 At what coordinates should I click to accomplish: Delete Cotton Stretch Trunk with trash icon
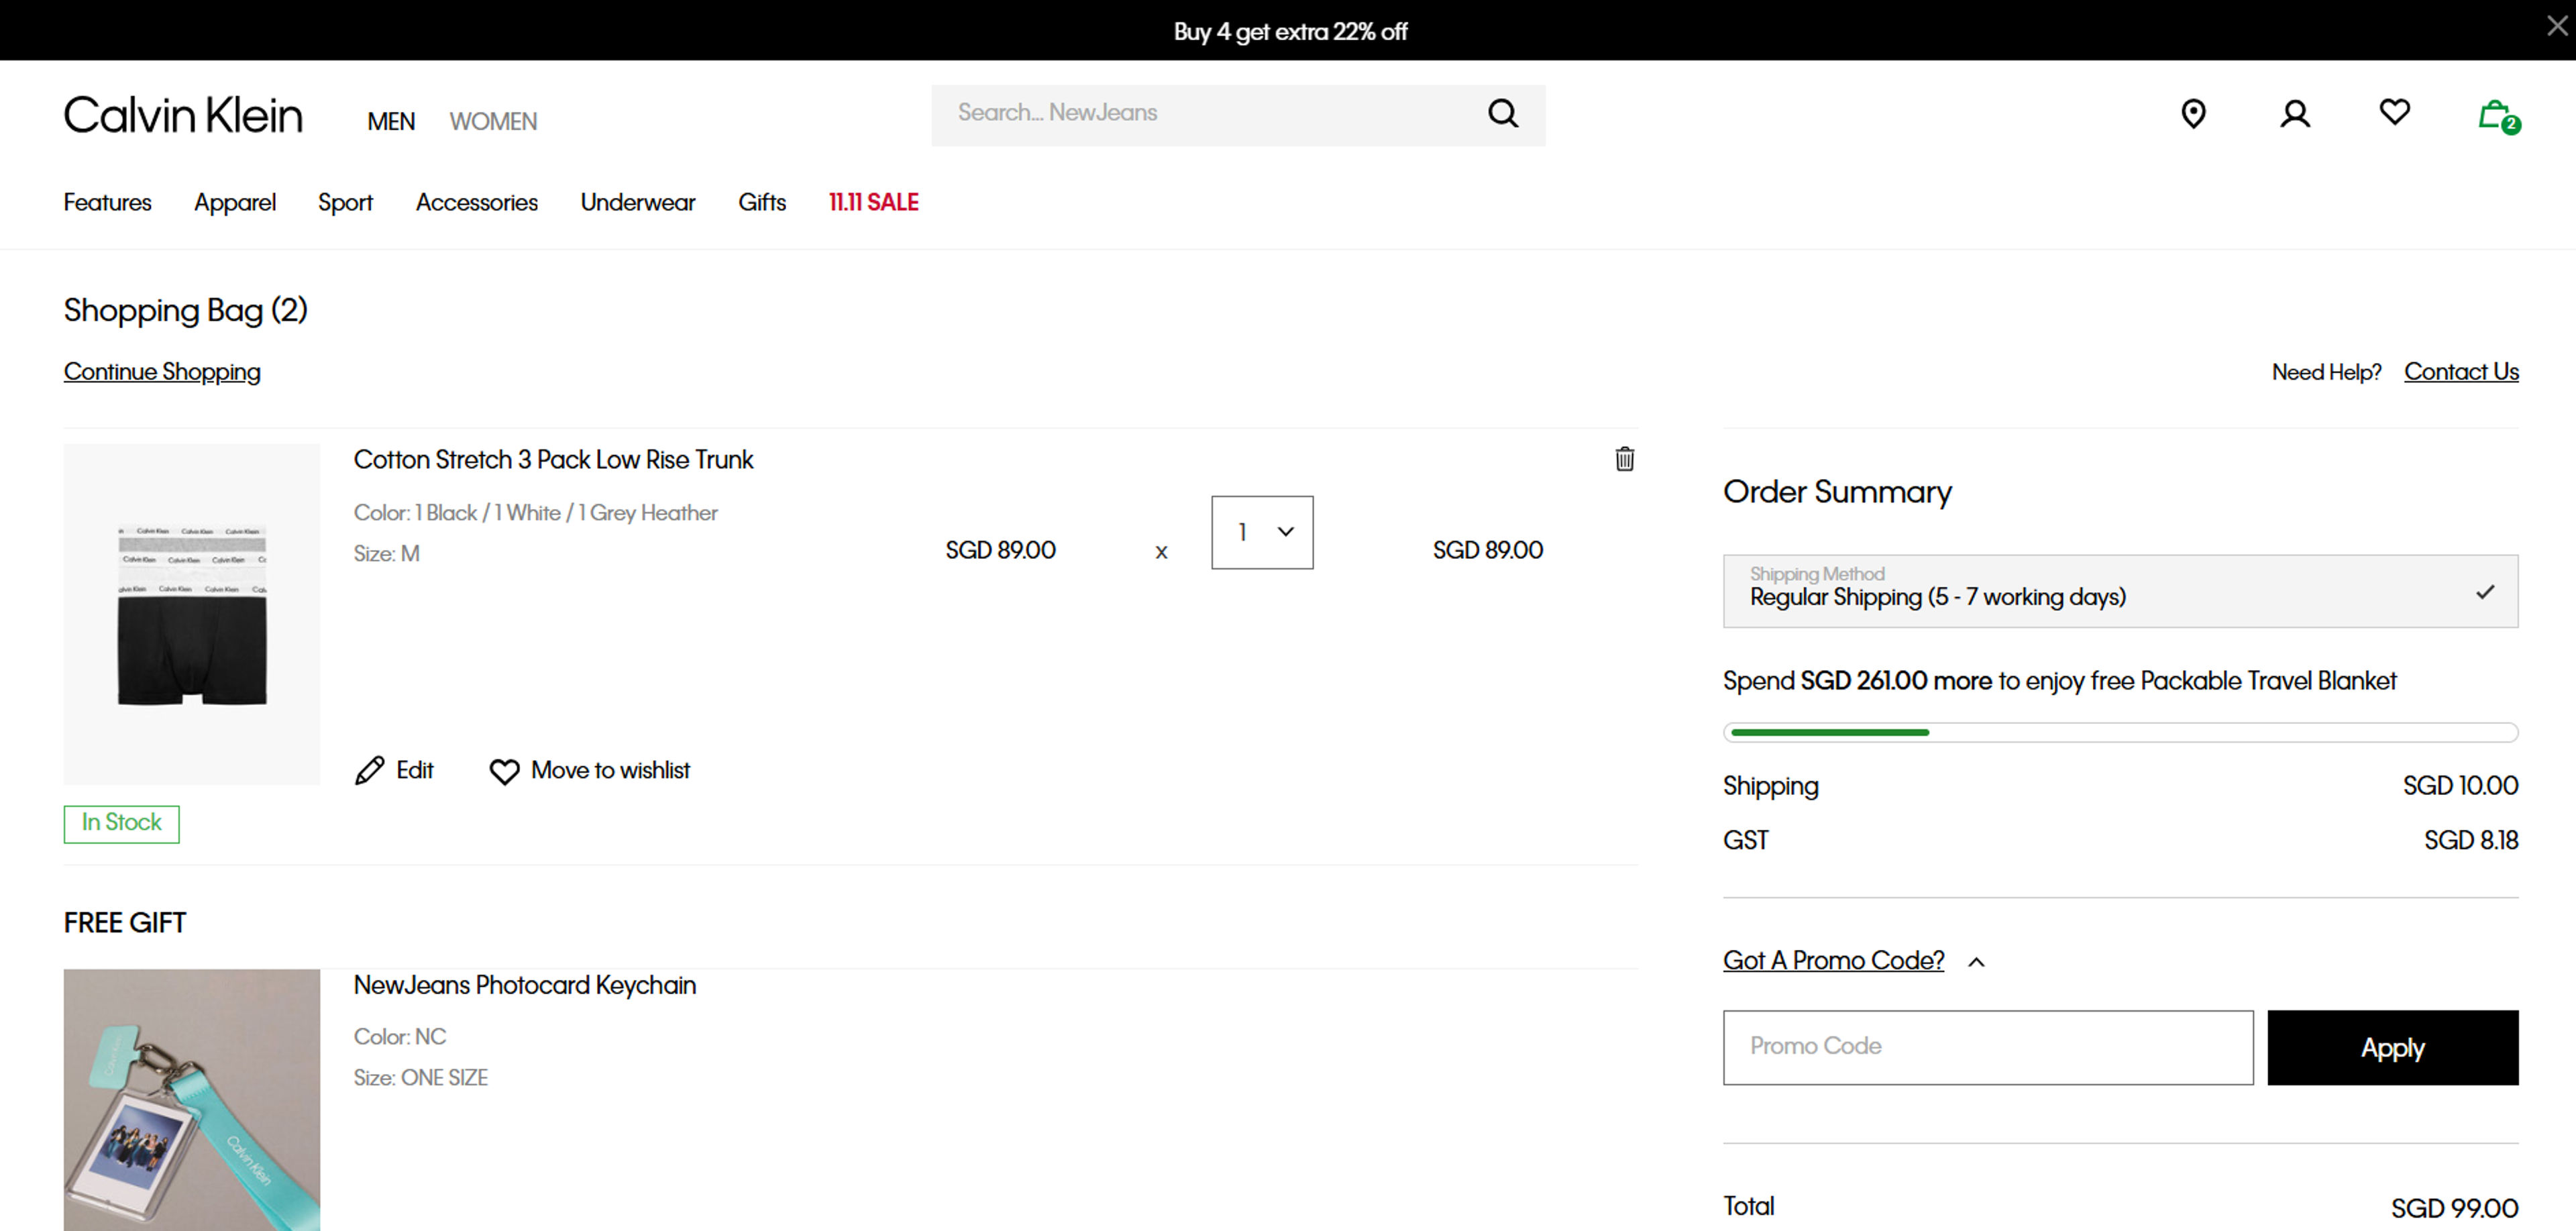tap(1624, 459)
